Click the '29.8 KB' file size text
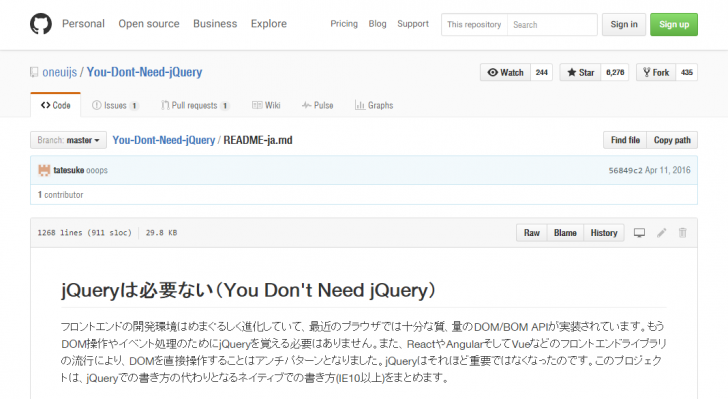Image resolution: width=728 pixels, height=399 pixels. (x=162, y=233)
